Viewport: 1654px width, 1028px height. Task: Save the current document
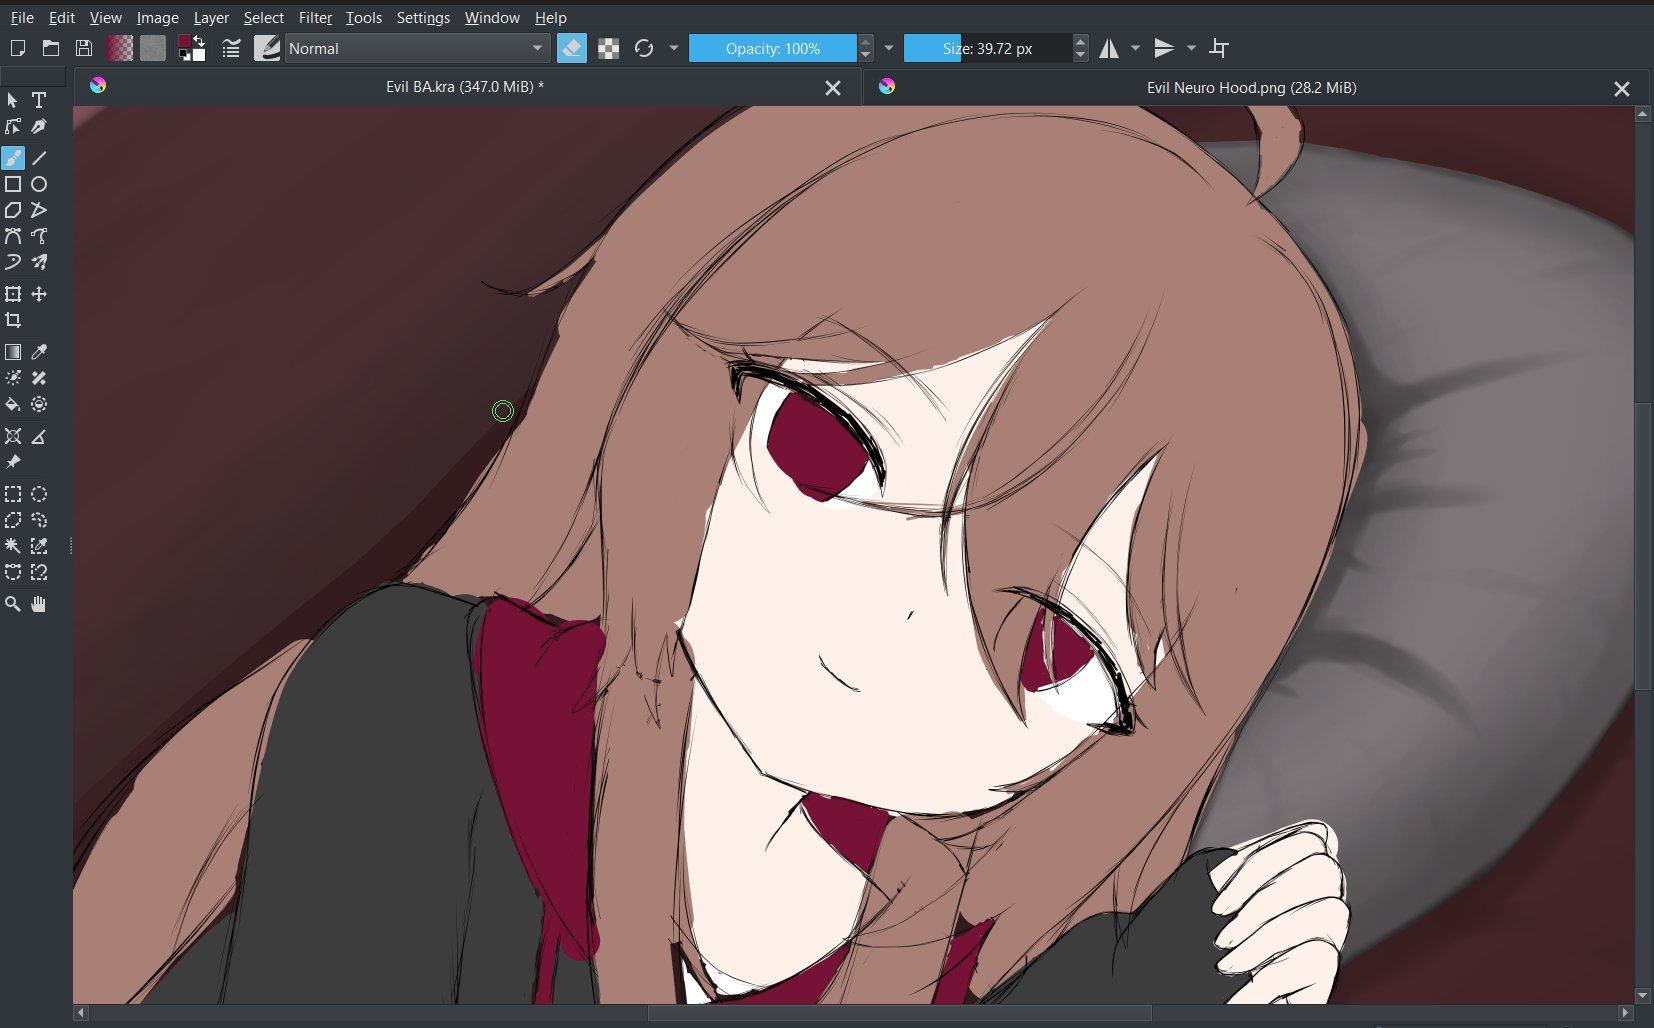click(84, 48)
